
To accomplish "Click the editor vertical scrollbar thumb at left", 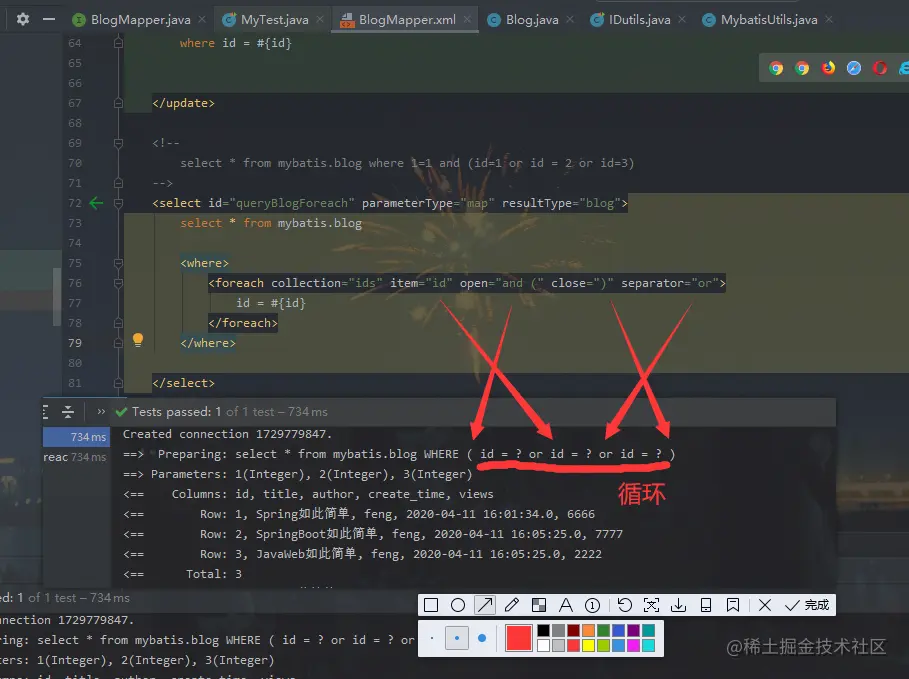I will (x=57, y=297).
